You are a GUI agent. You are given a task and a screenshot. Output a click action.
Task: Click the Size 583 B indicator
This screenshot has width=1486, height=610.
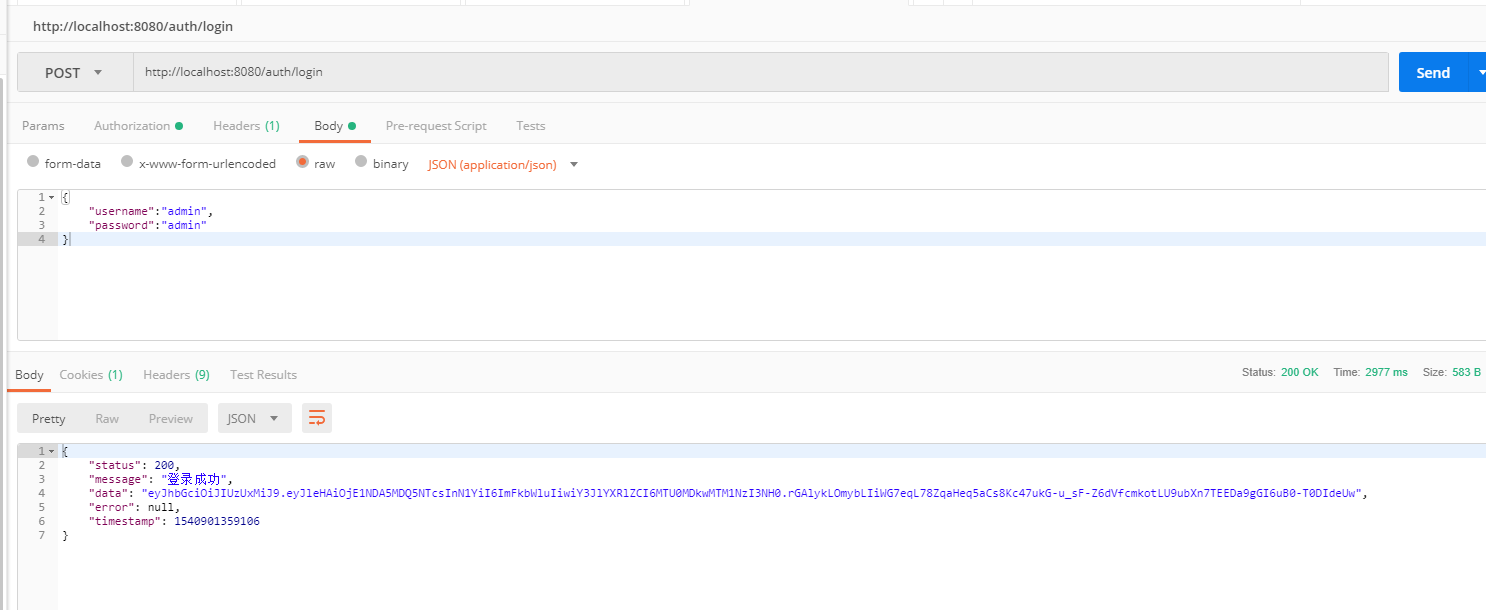[x=1452, y=372]
